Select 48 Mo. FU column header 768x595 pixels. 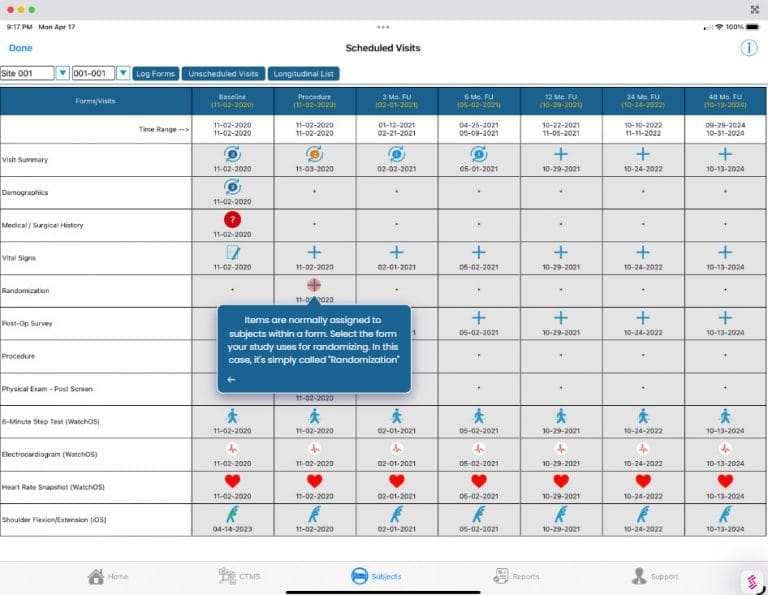[x=725, y=101]
